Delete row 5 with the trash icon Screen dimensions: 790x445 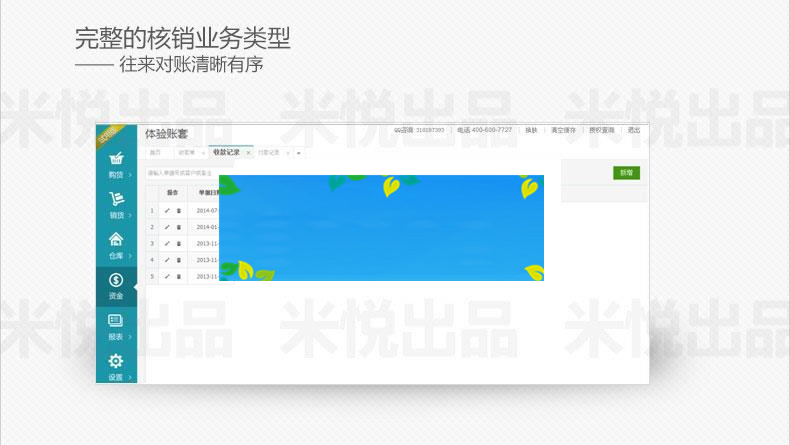[x=179, y=276]
